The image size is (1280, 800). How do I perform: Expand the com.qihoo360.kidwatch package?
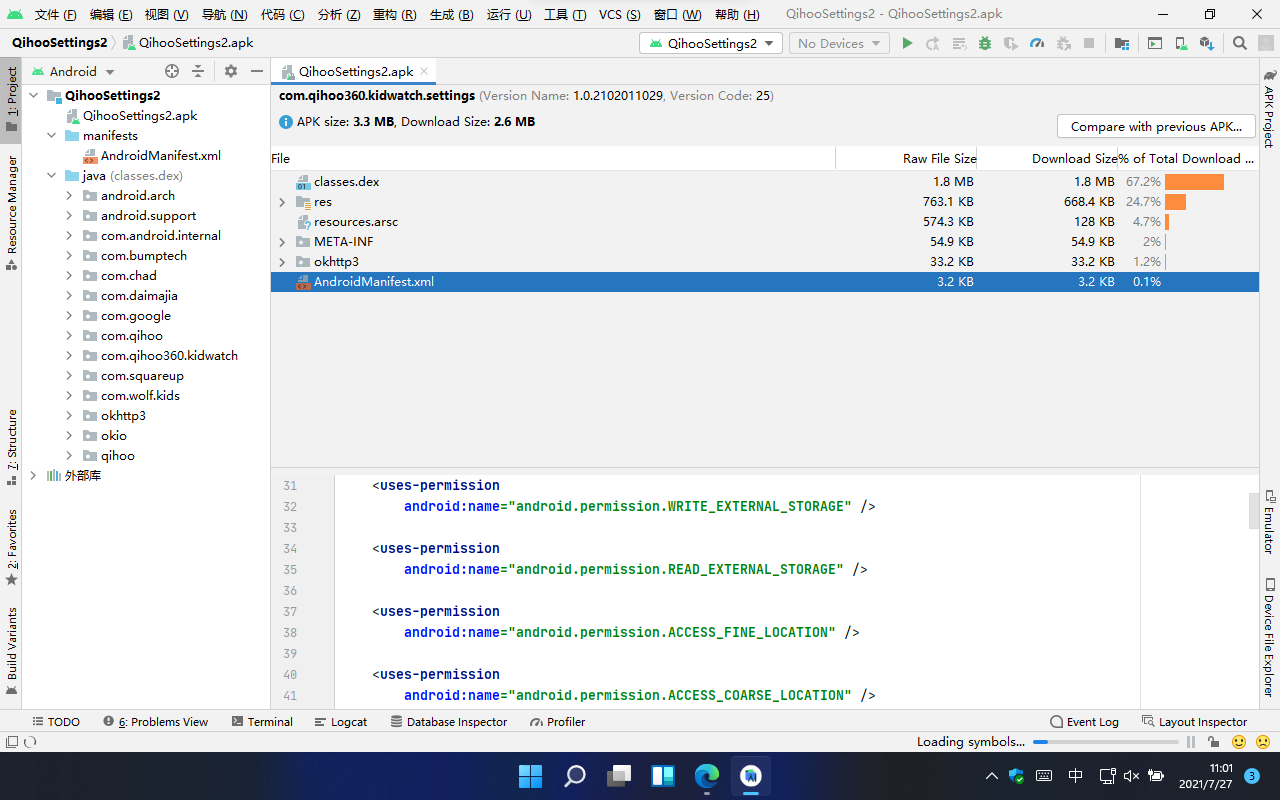point(69,355)
